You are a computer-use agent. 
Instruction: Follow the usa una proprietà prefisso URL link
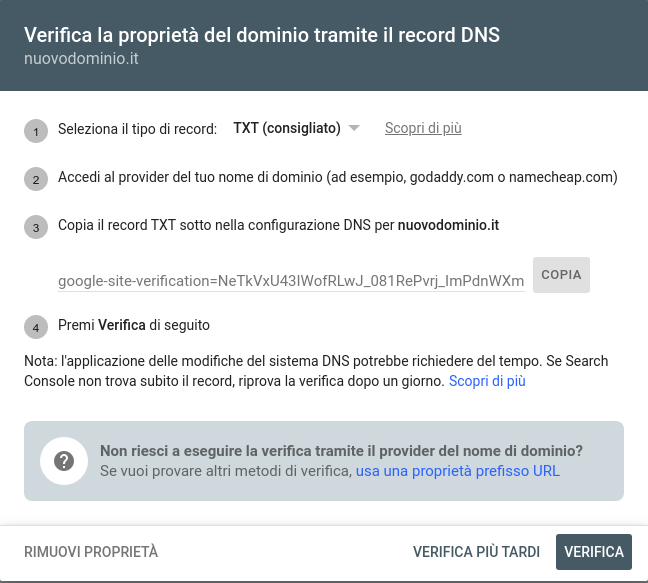point(457,470)
